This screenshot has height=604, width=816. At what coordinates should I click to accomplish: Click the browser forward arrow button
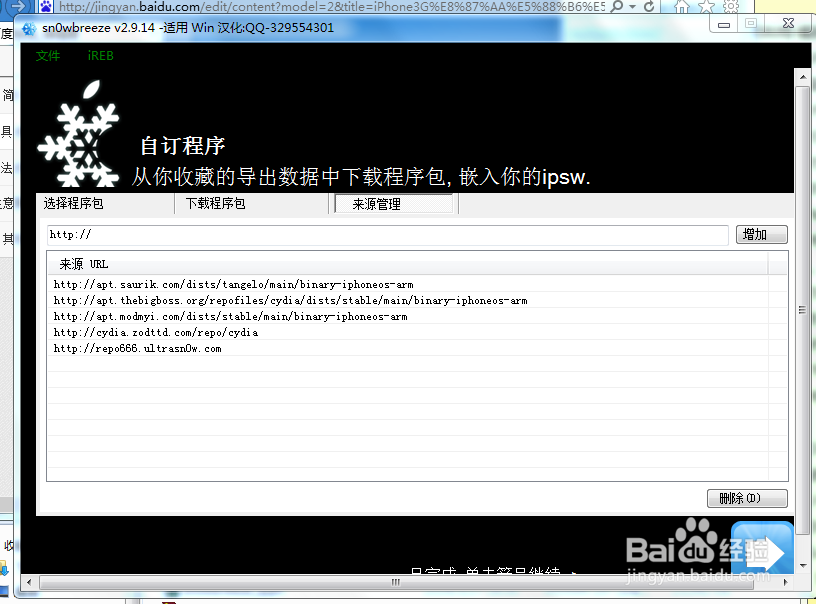[x=18, y=6]
